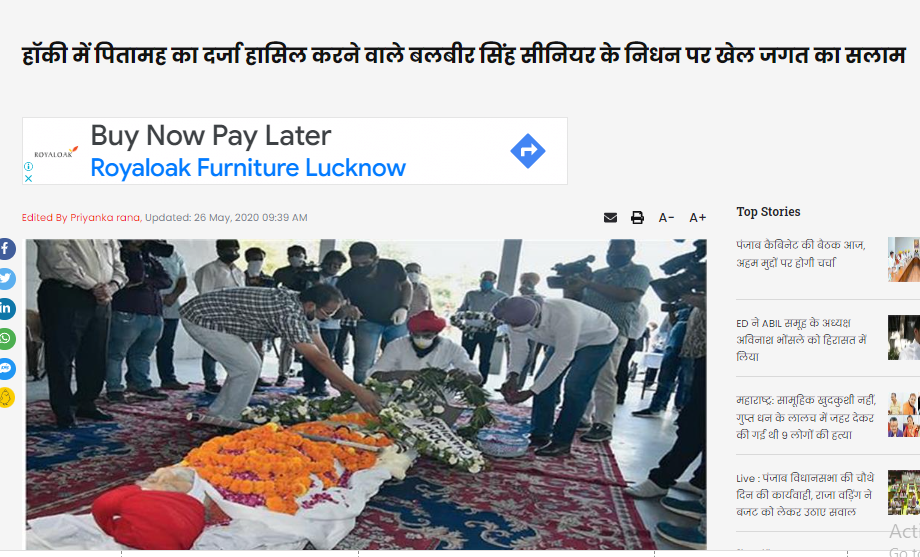Open Royaloak Furniture Lucknow ad link
The height and width of the screenshot is (557, 920).
point(248,168)
